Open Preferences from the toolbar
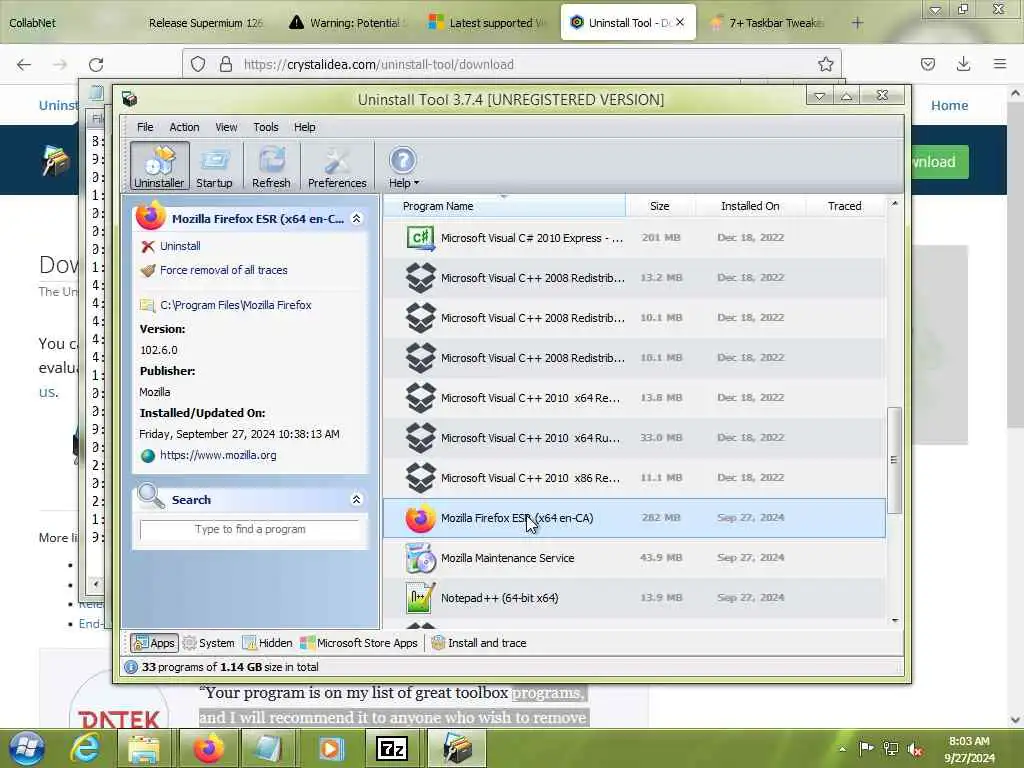 tap(337, 166)
